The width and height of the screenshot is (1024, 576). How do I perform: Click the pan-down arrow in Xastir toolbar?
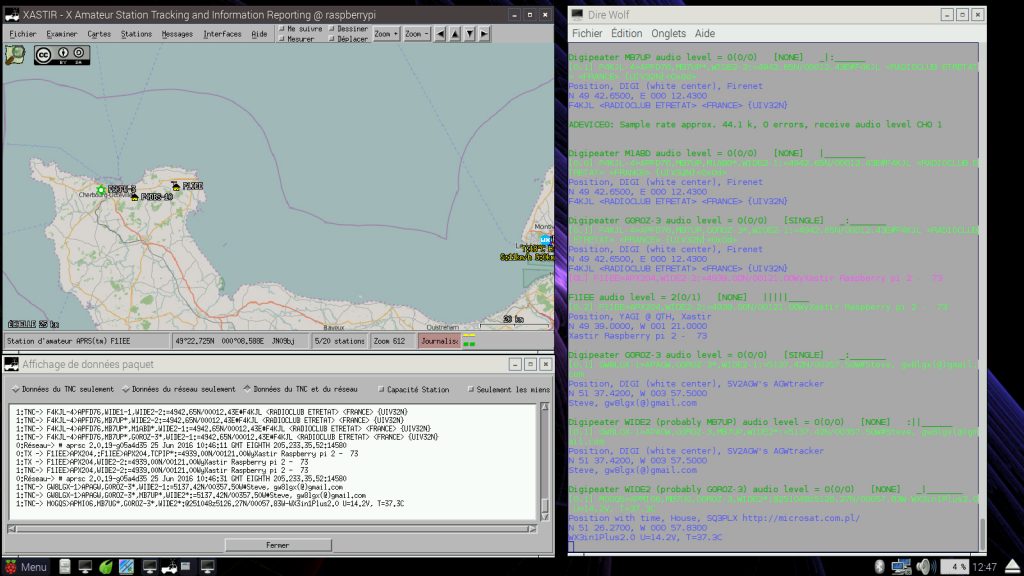(469, 33)
